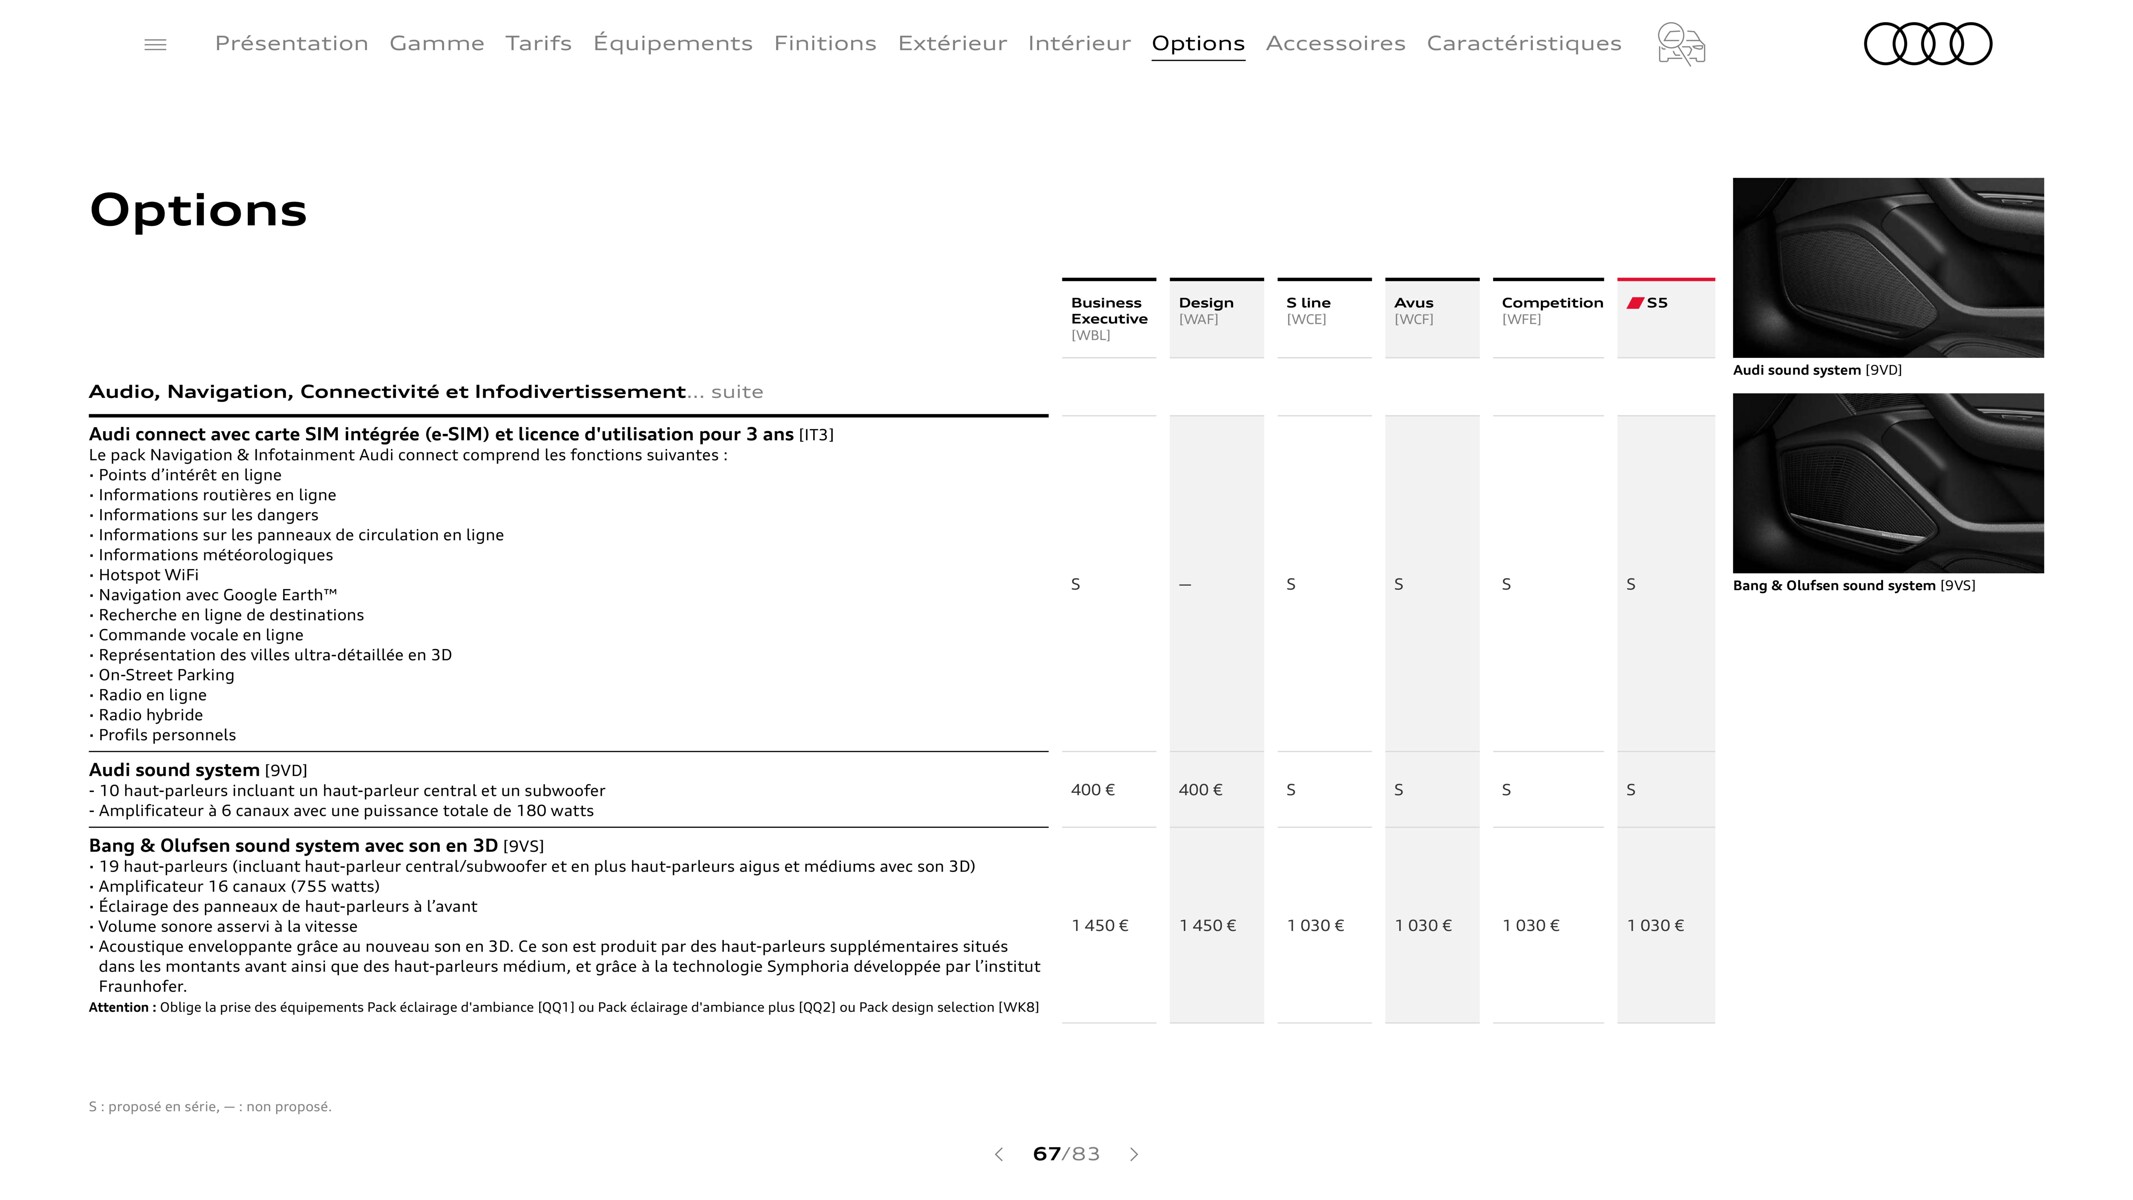Click Commande vocale en ligne bullet

(x=196, y=635)
